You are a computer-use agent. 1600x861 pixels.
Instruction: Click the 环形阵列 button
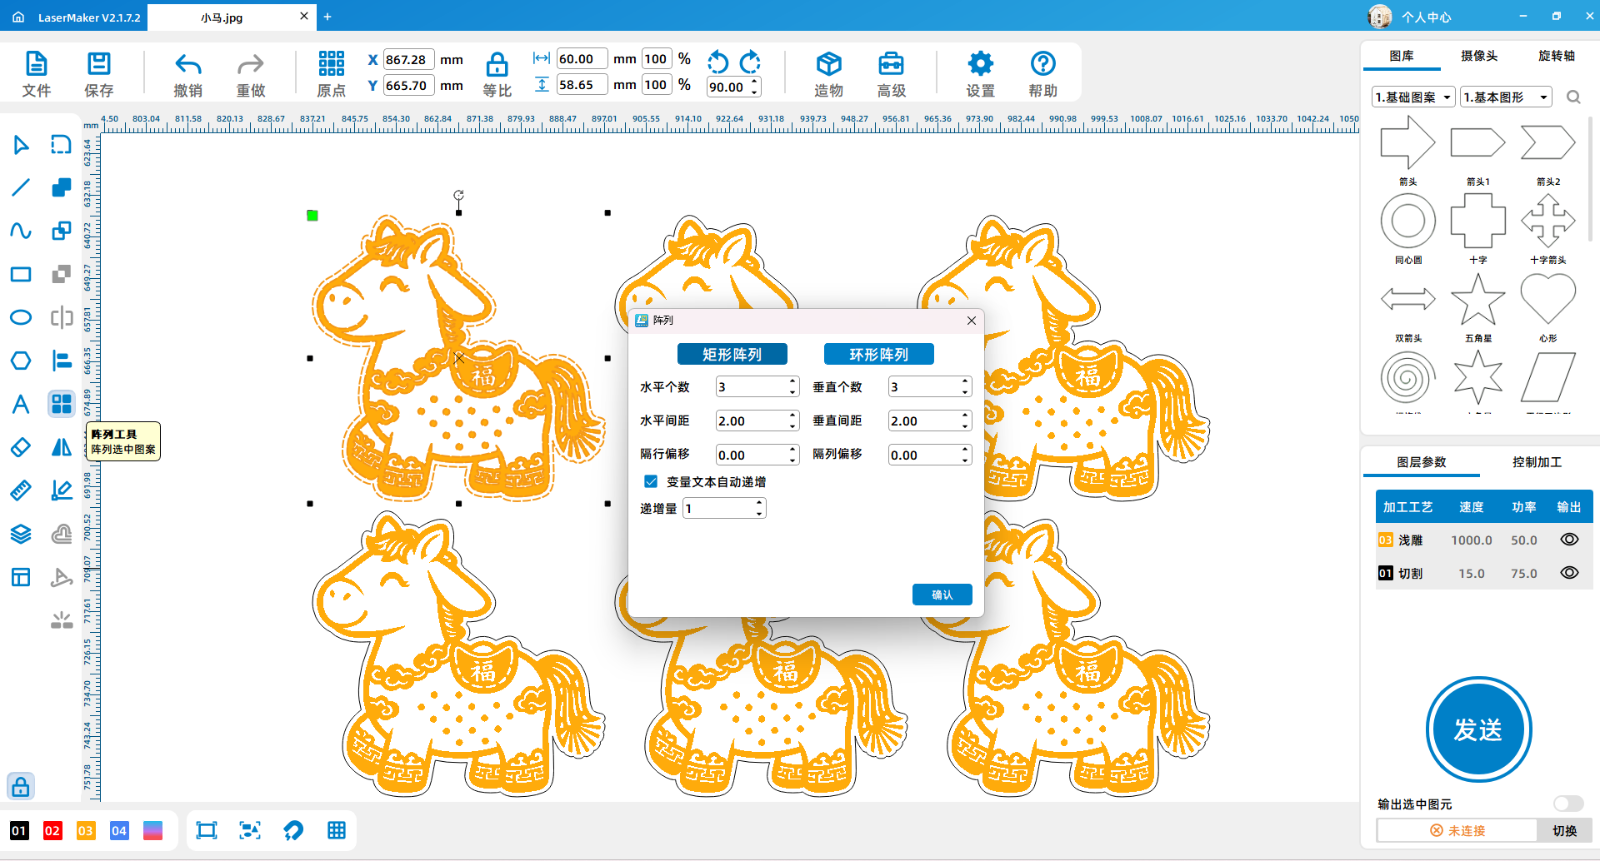click(878, 355)
